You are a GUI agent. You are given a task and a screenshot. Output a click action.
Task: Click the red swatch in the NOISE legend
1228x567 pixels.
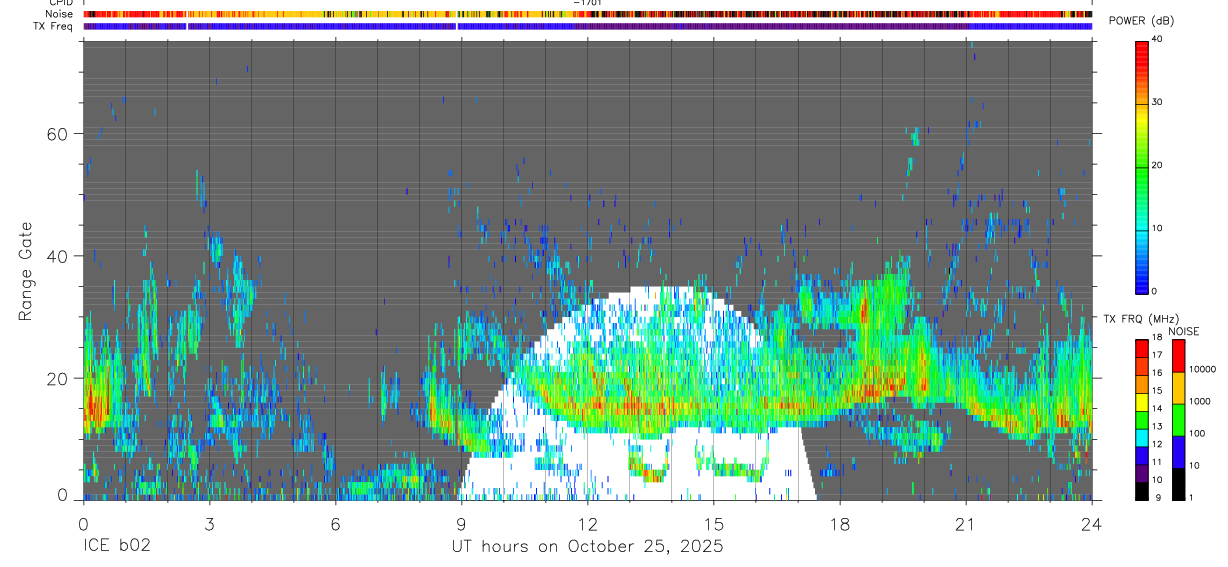[1178, 356]
